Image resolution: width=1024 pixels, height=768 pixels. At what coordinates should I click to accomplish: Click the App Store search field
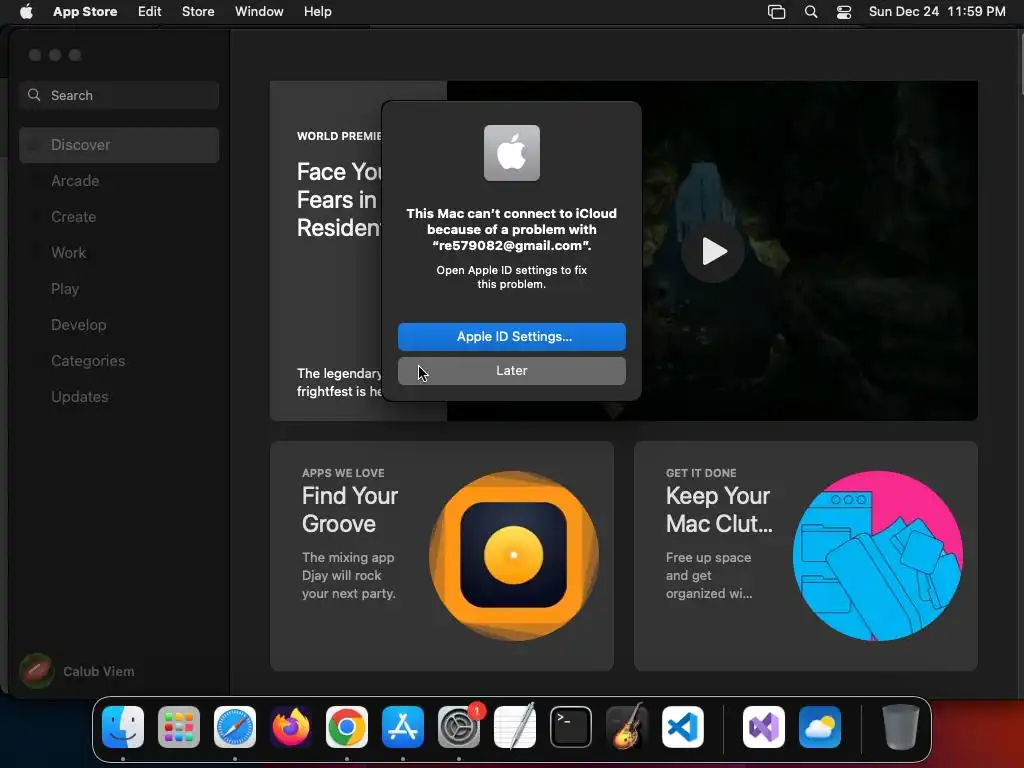[x=119, y=95]
